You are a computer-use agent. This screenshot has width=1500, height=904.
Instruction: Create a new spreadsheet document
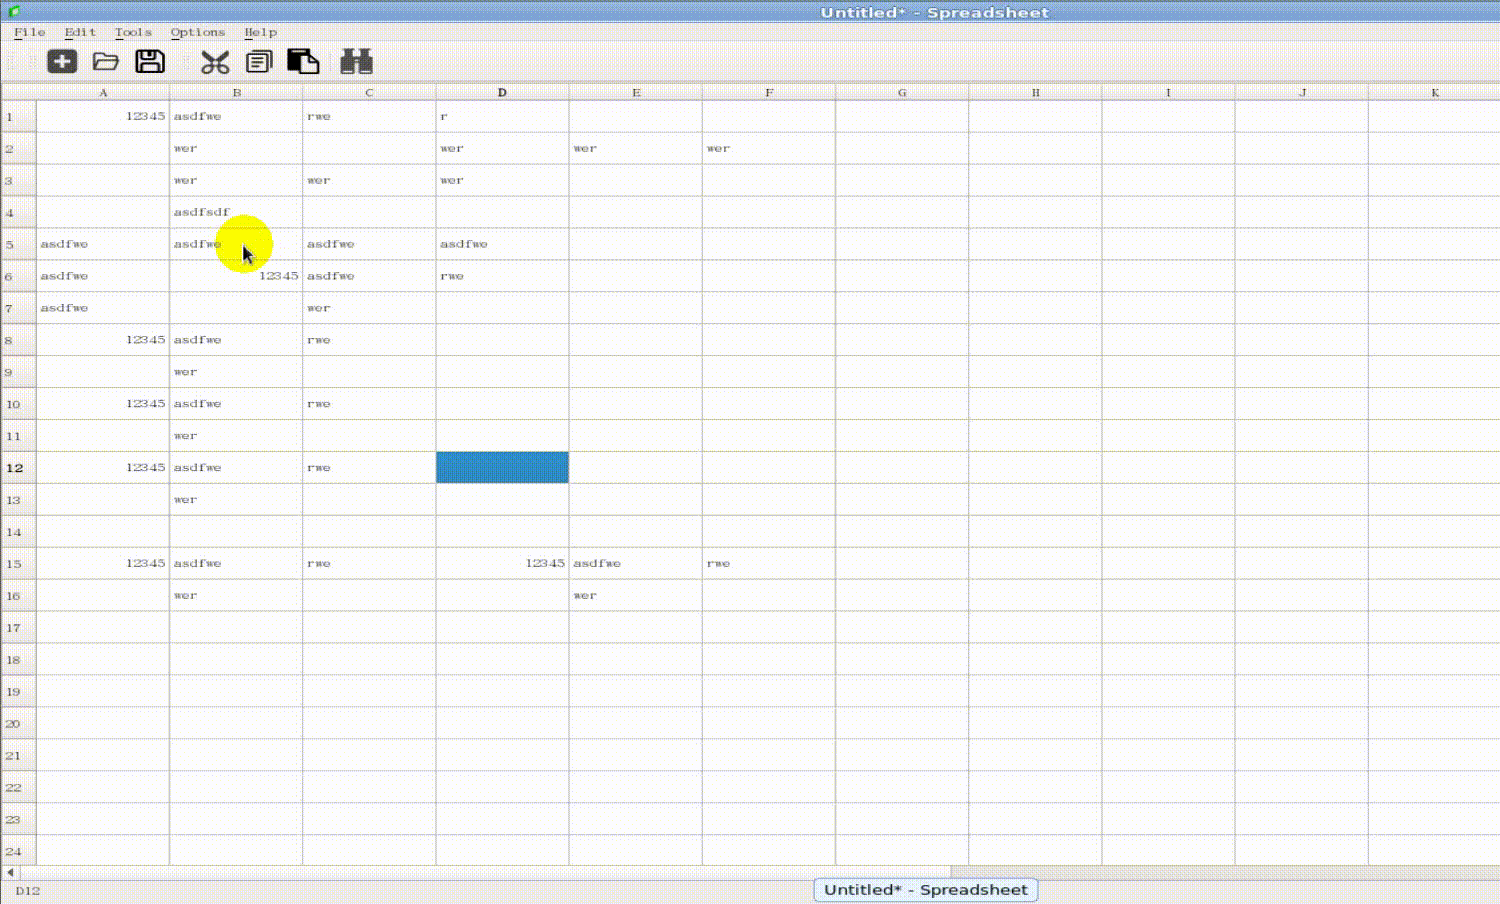click(x=62, y=61)
